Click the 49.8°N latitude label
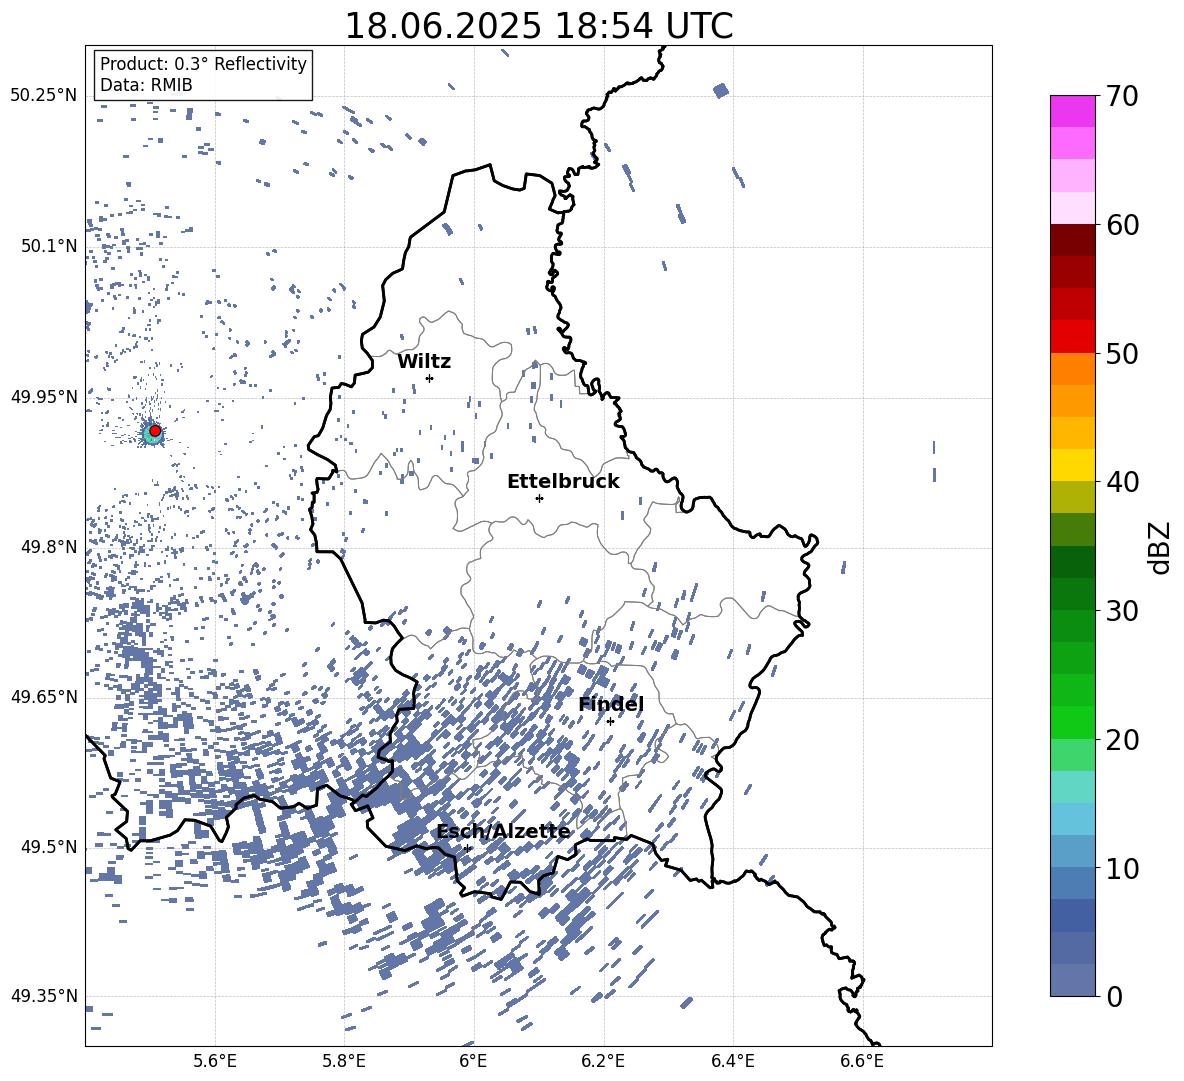The width and height of the screenshot is (1184, 1081). (49, 547)
